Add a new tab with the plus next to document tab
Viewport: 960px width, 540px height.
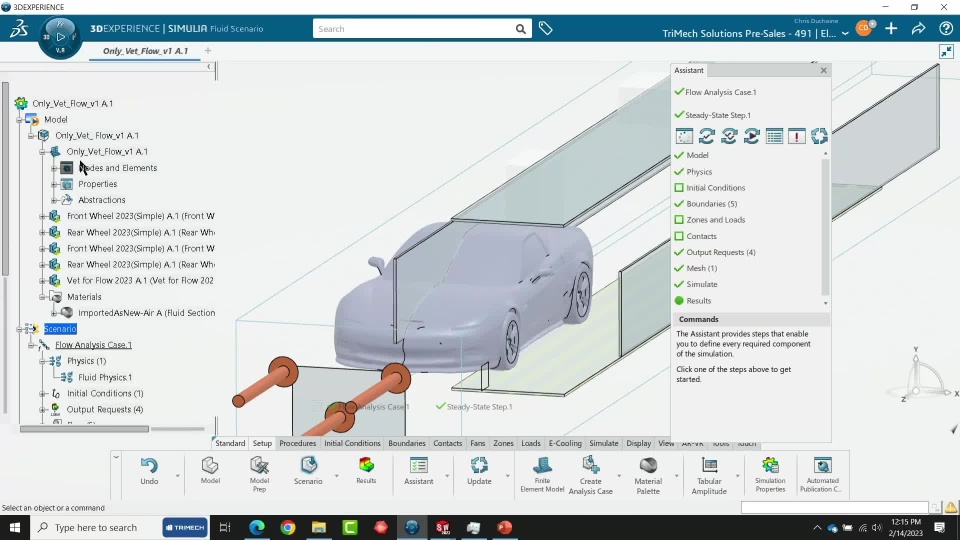click(x=208, y=51)
